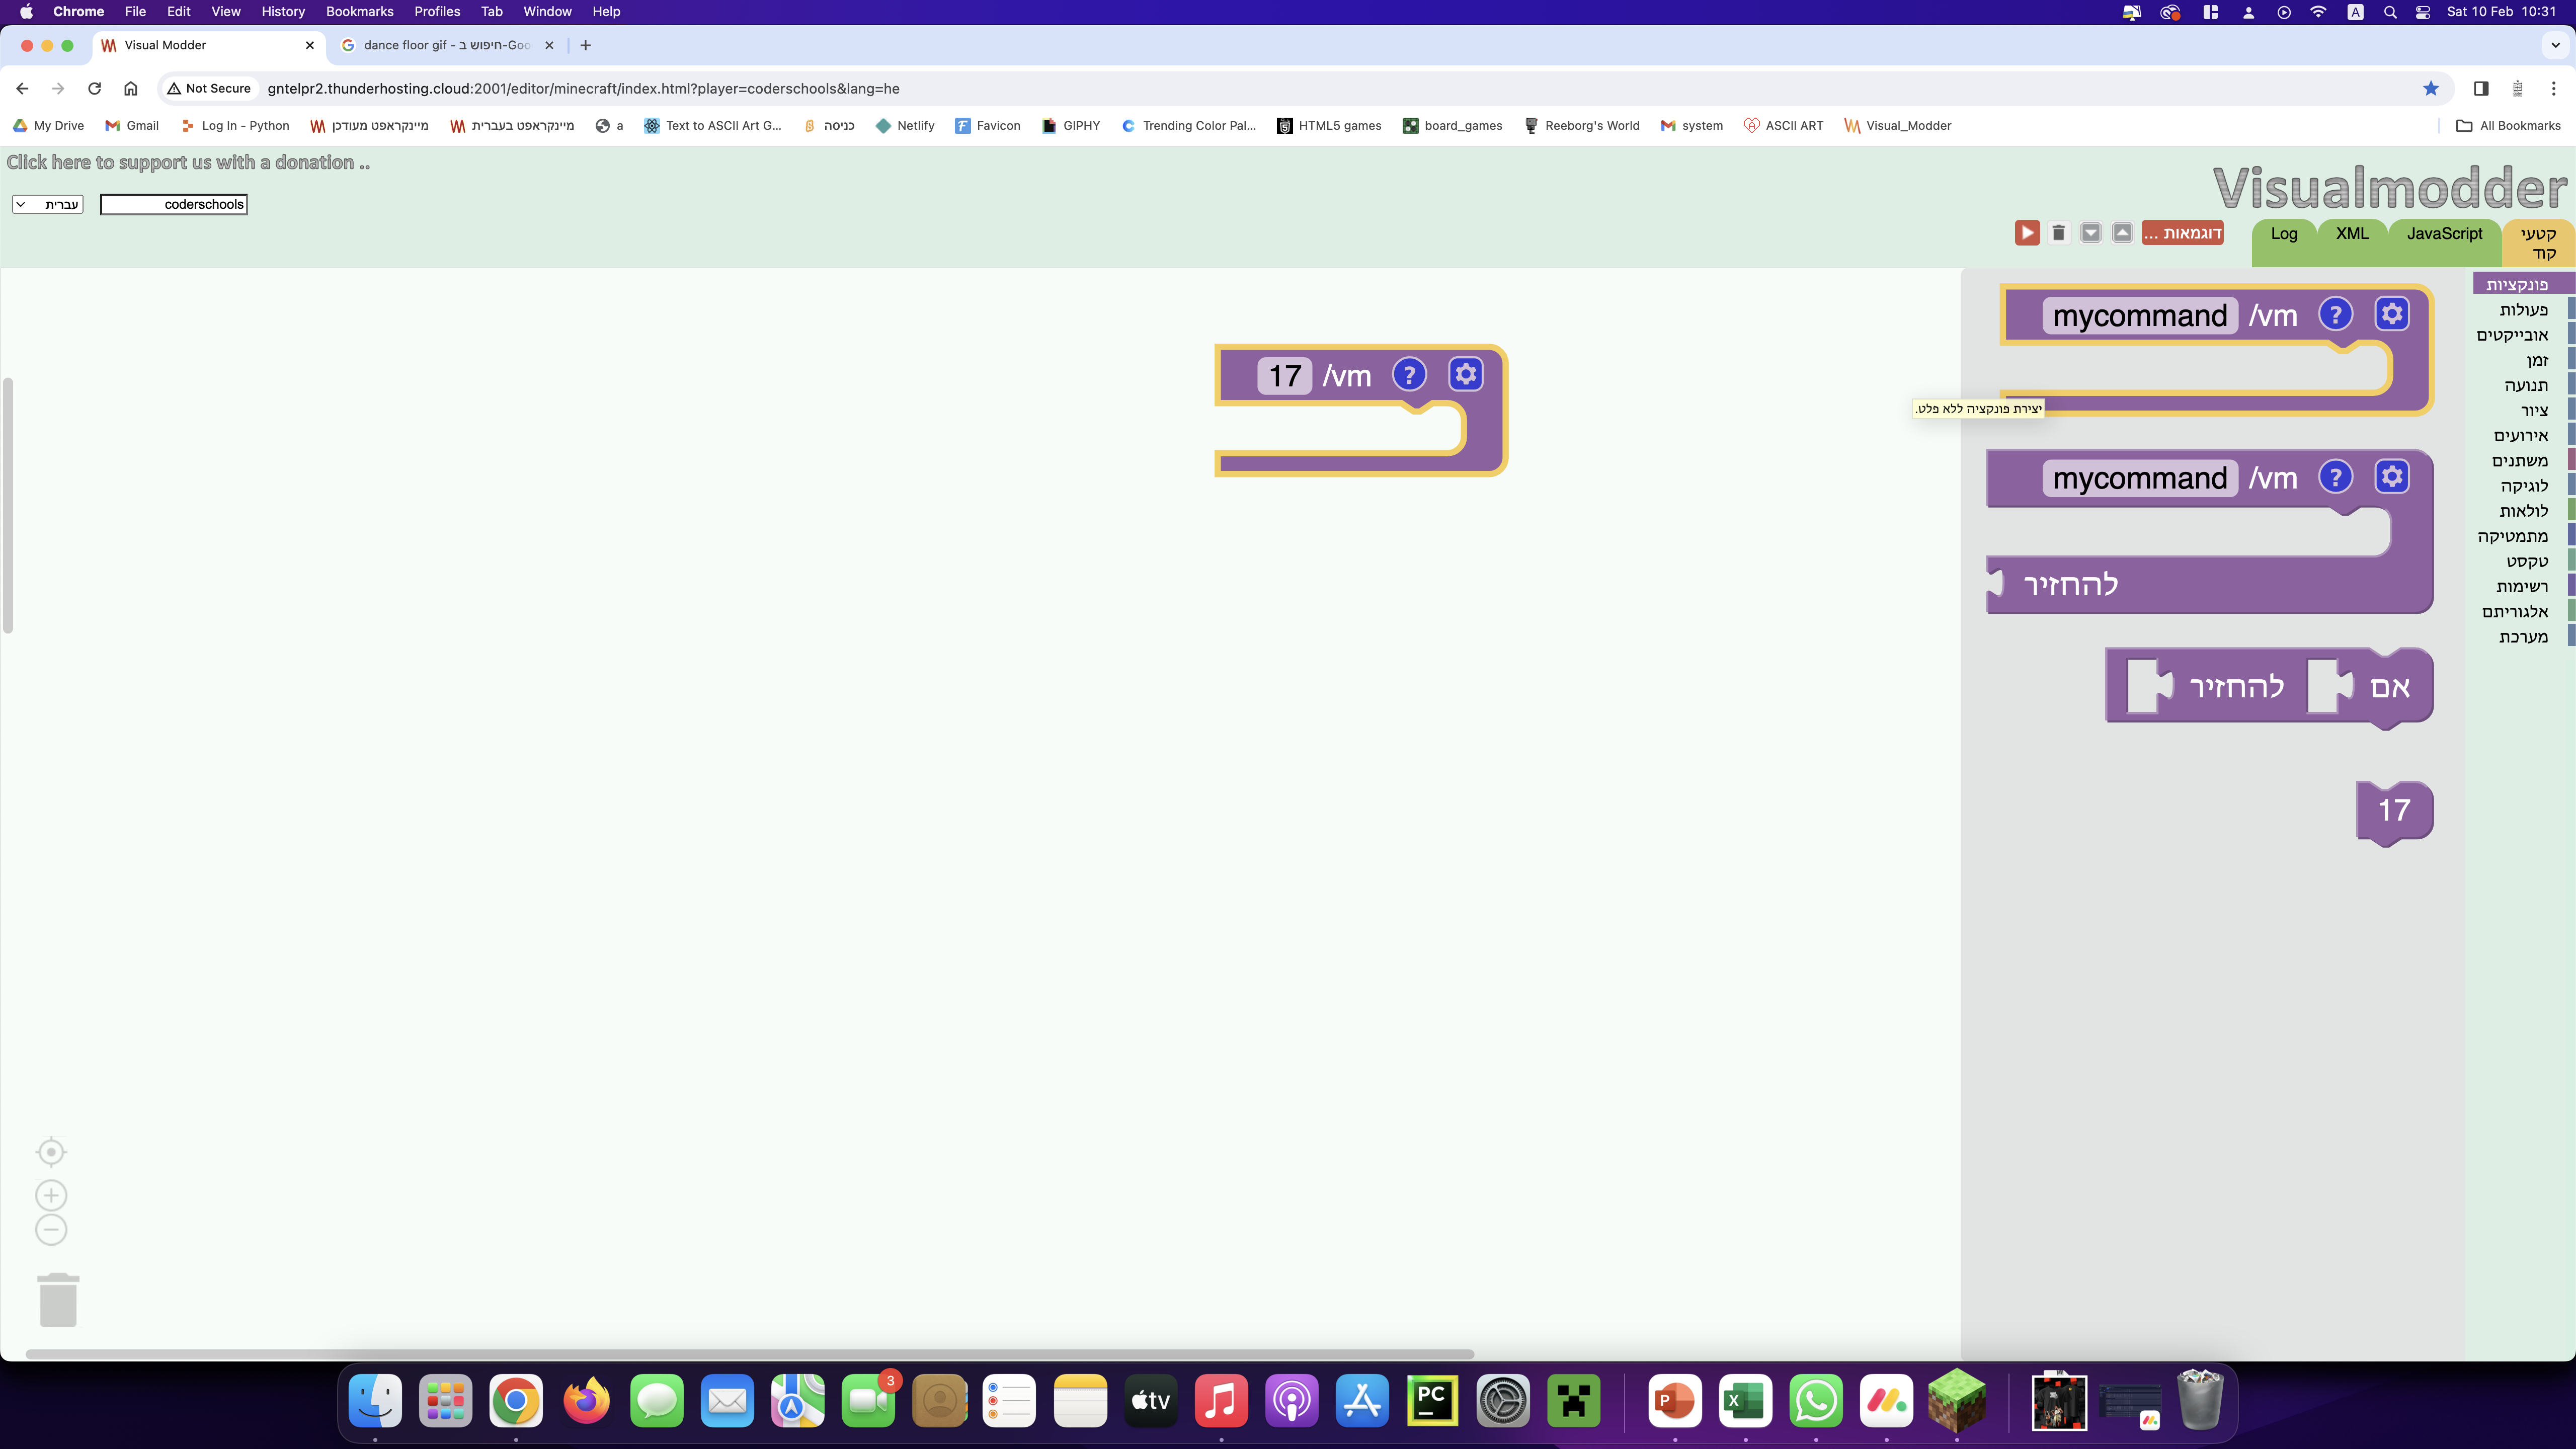
Task: Open the Chrome three-dot menu
Action: pos(2553,88)
